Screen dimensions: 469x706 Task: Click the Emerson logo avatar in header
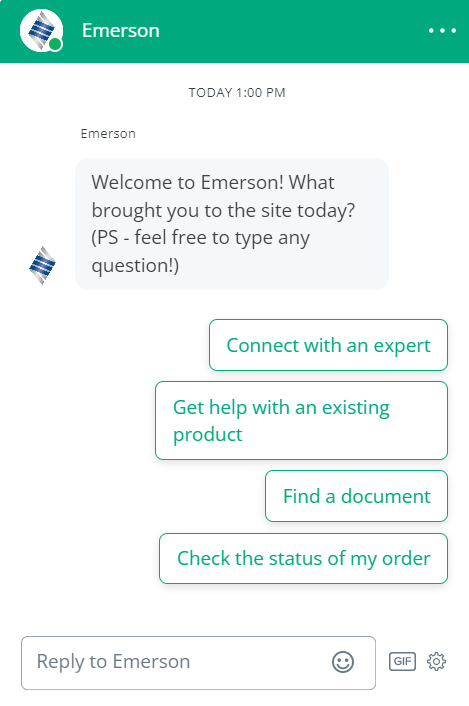pos(41,31)
